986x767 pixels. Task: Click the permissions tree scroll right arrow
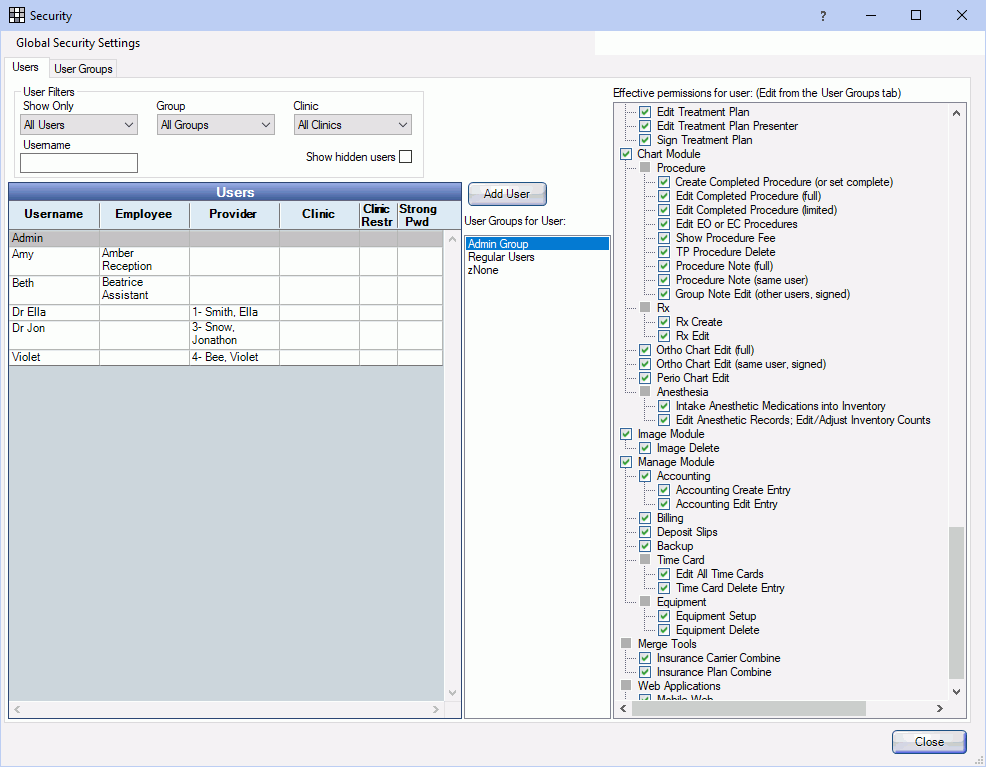click(939, 709)
